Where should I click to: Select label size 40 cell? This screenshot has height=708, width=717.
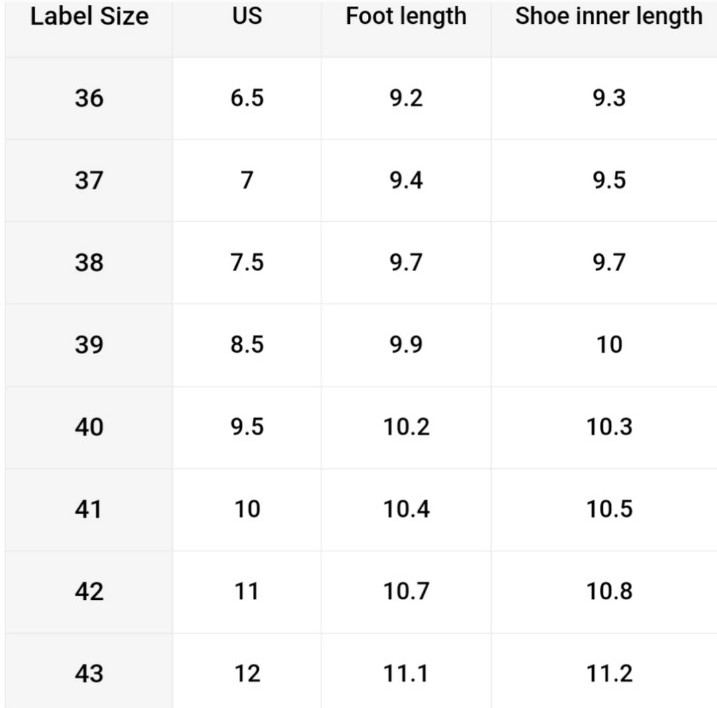click(89, 427)
